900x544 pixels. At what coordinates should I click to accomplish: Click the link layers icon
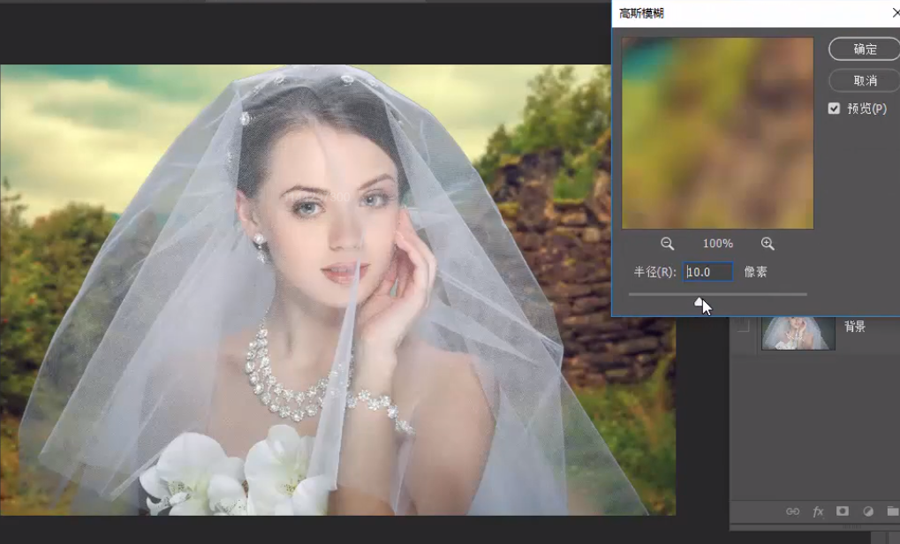click(x=792, y=511)
